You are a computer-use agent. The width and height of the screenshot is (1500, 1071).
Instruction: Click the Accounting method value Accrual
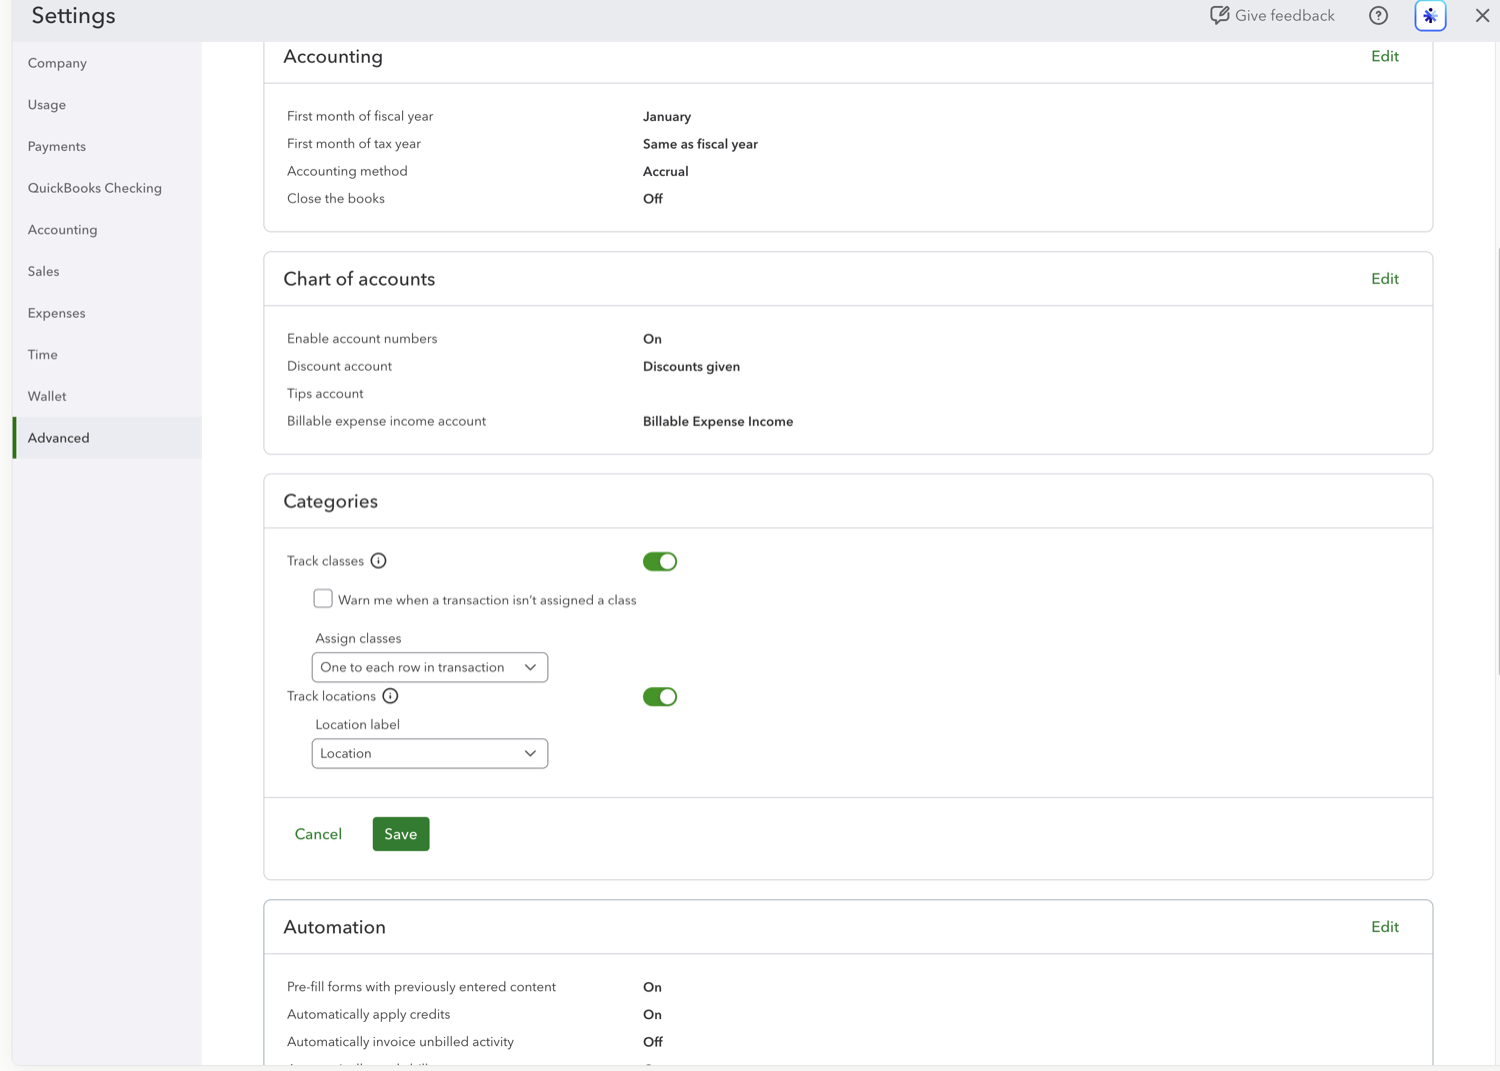[665, 171]
